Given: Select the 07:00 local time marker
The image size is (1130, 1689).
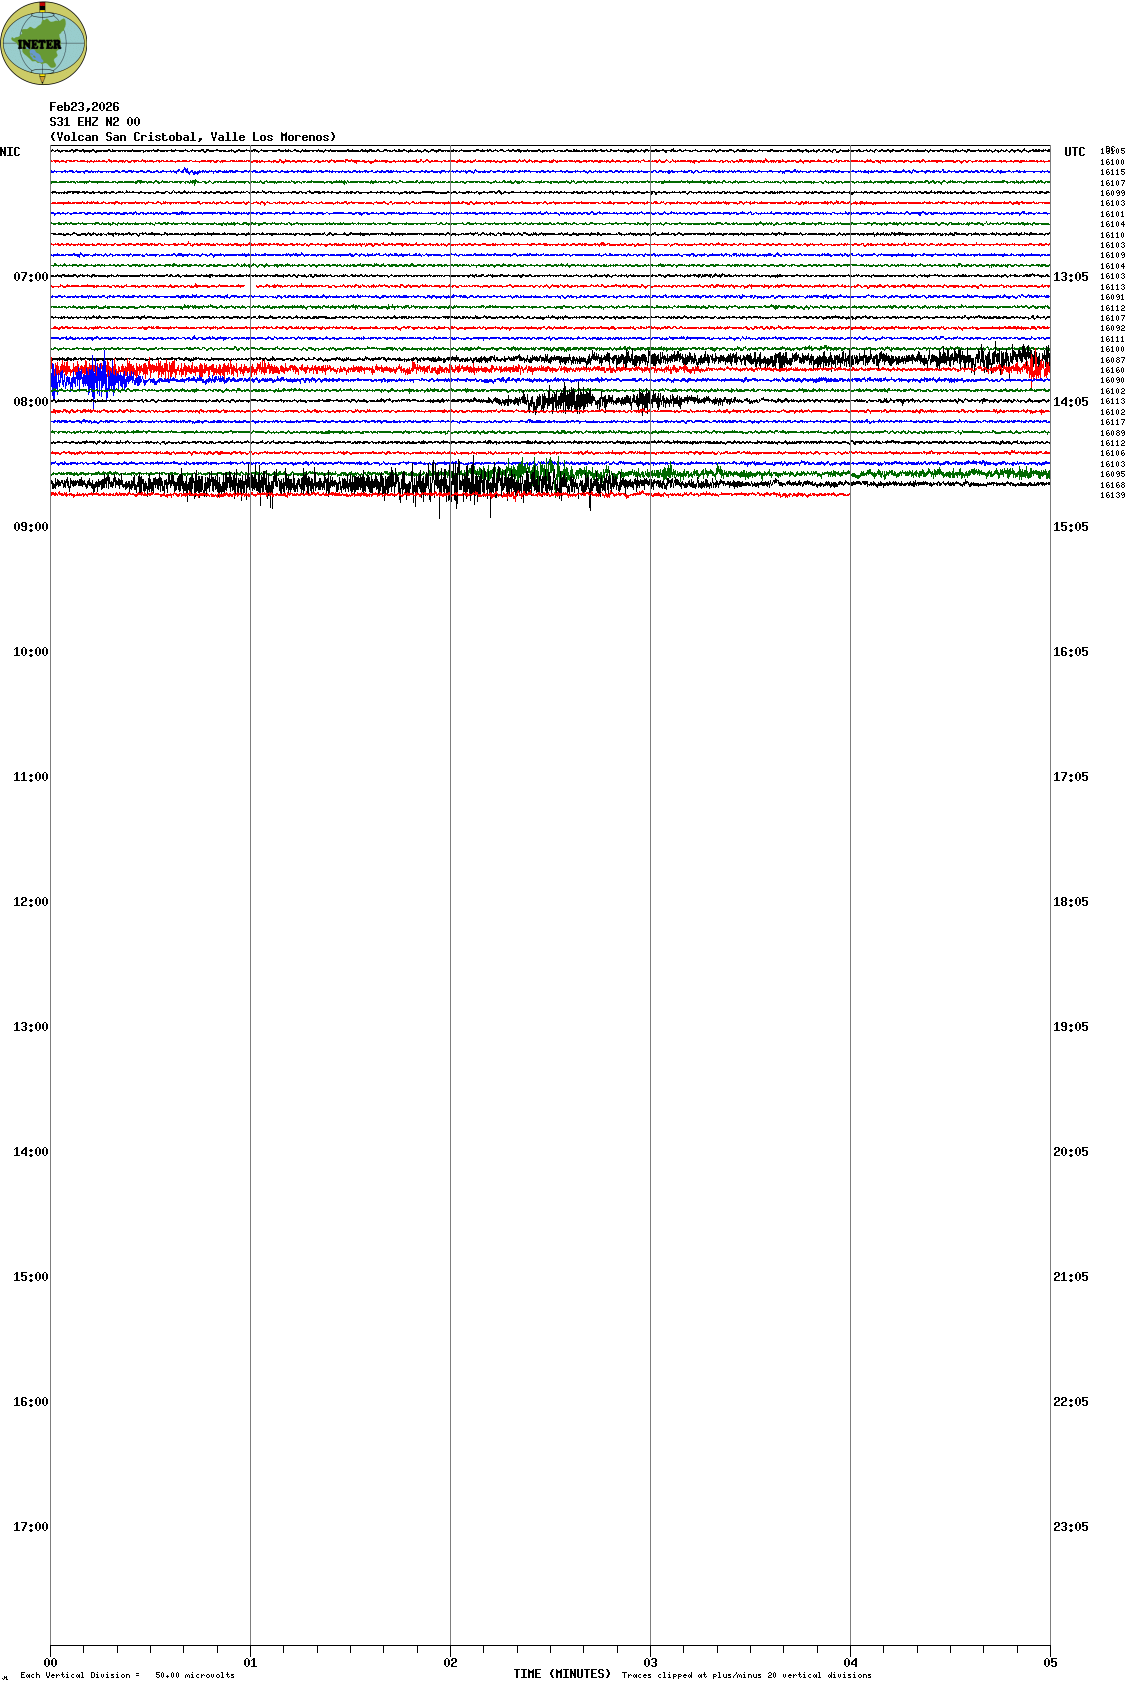Looking at the screenshot, I should 30,277.
